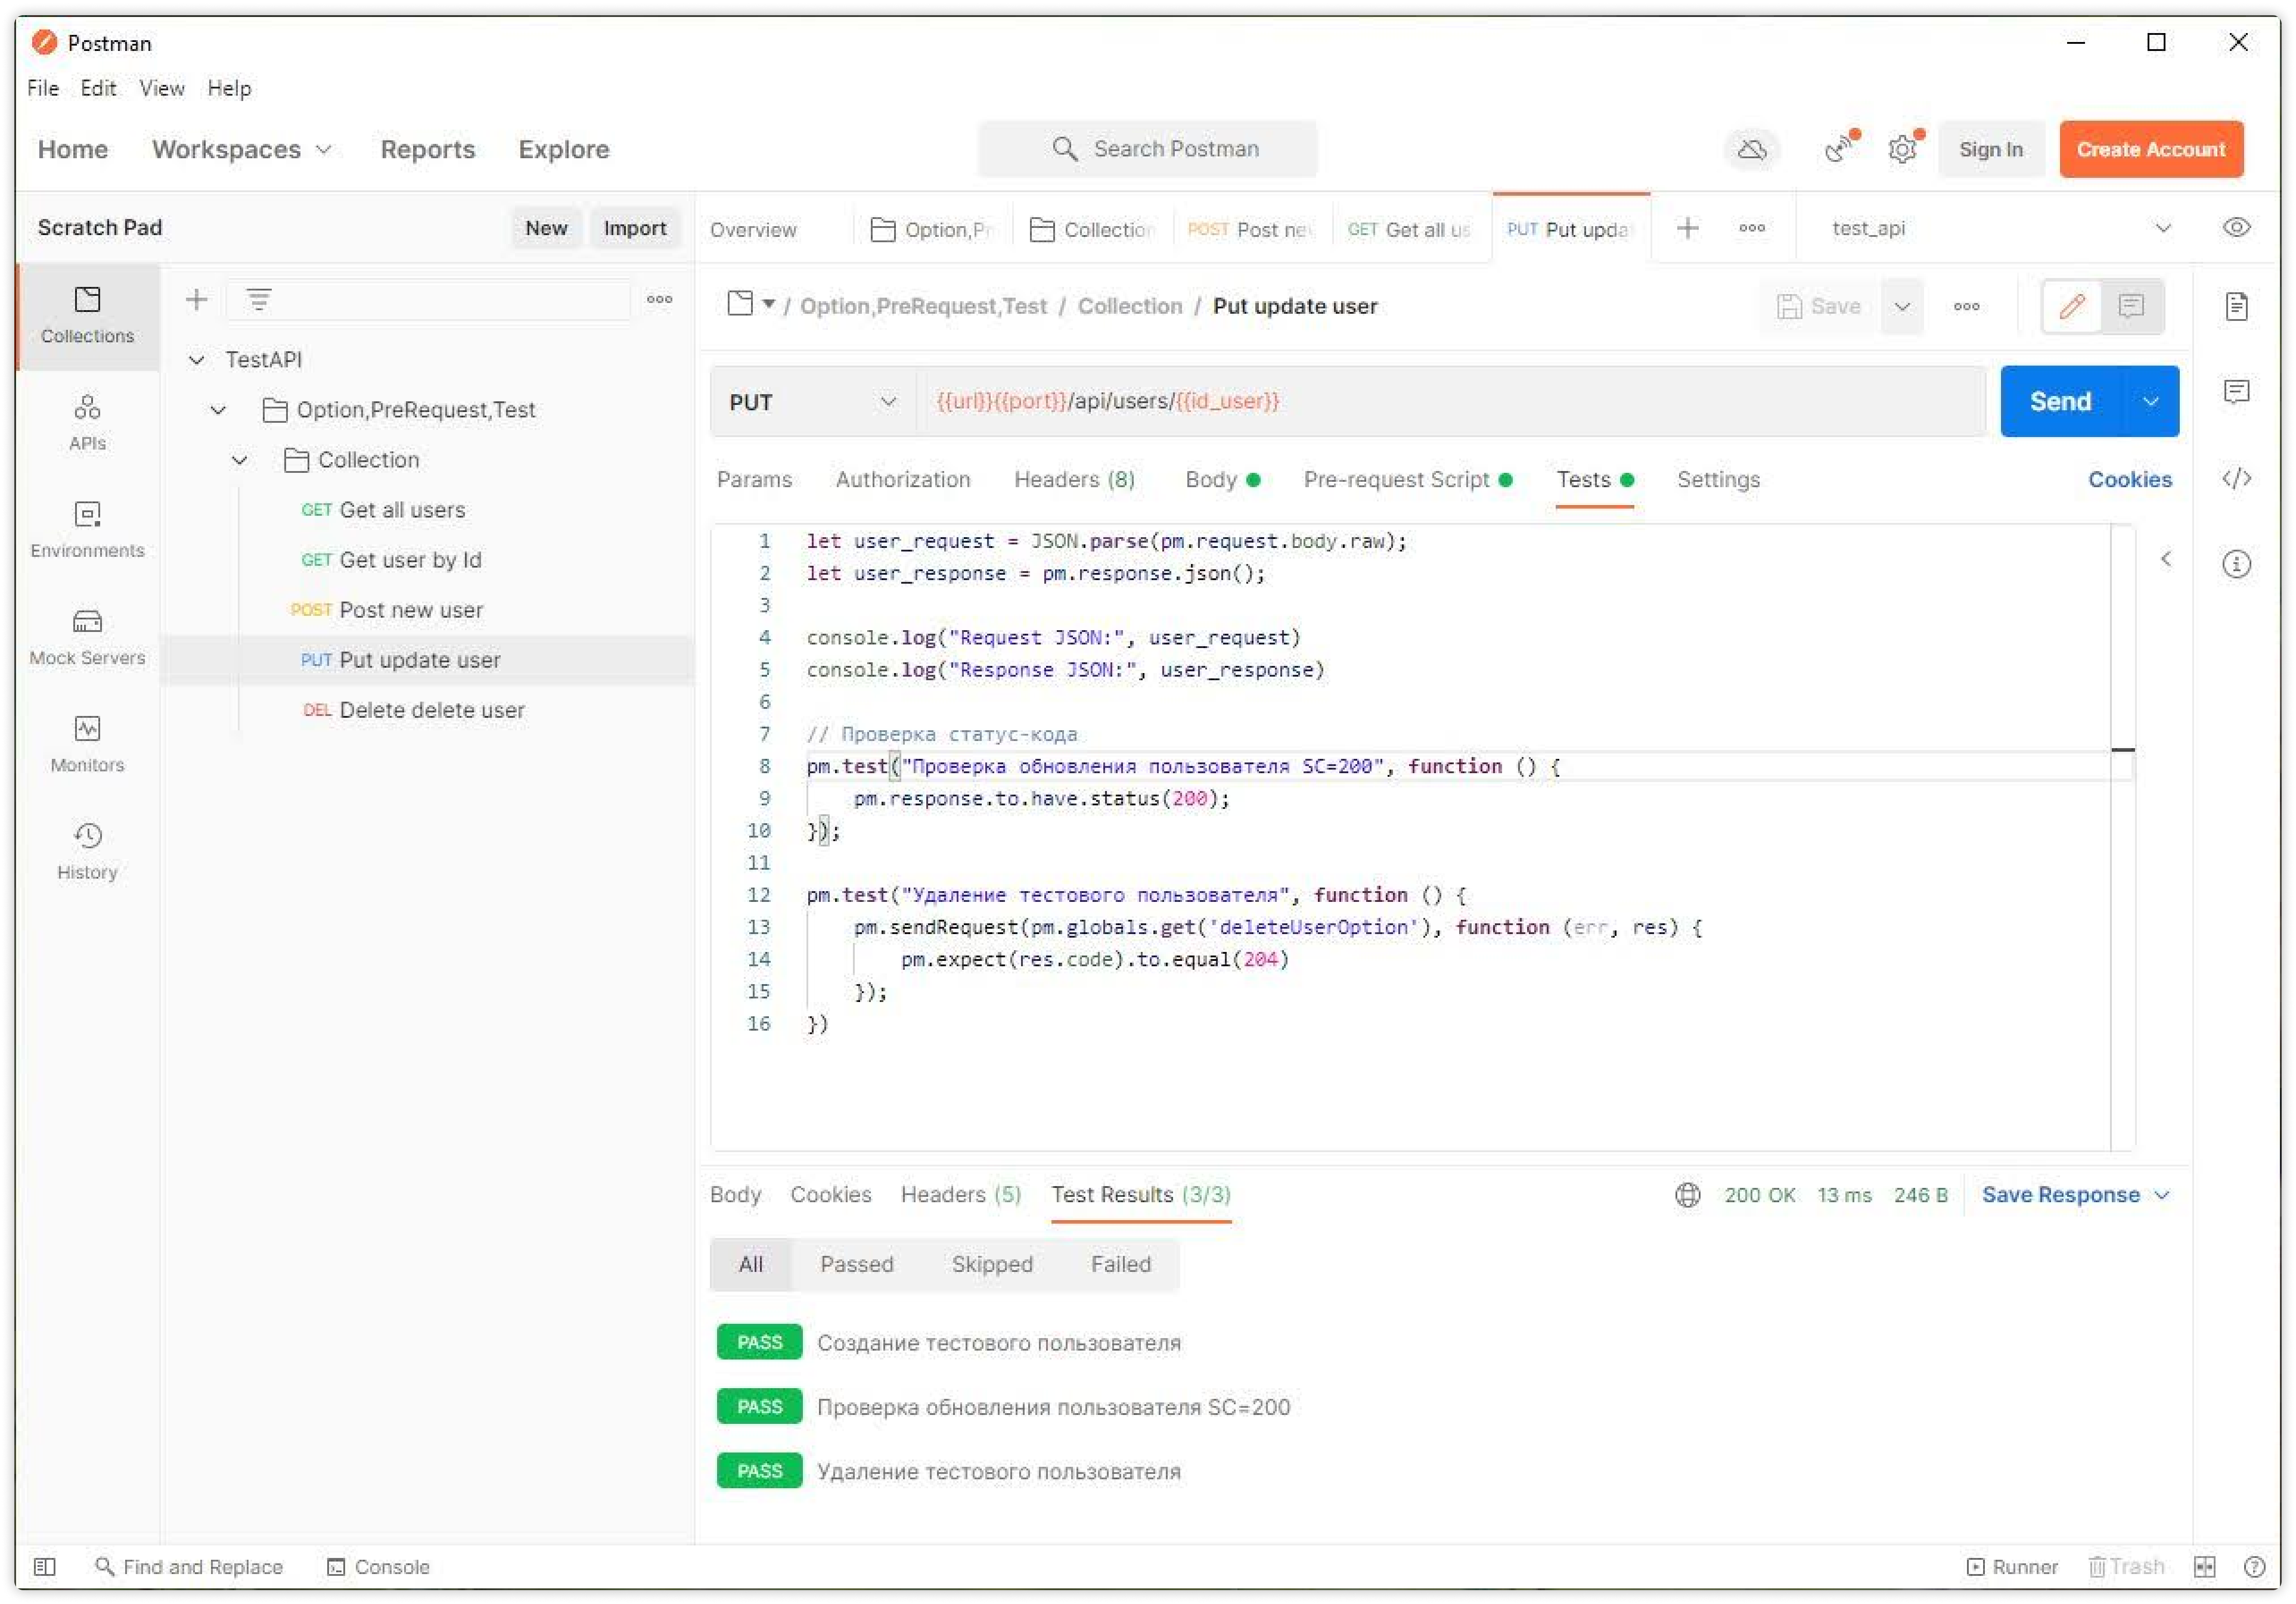Open the View menu

click(161, 88)
